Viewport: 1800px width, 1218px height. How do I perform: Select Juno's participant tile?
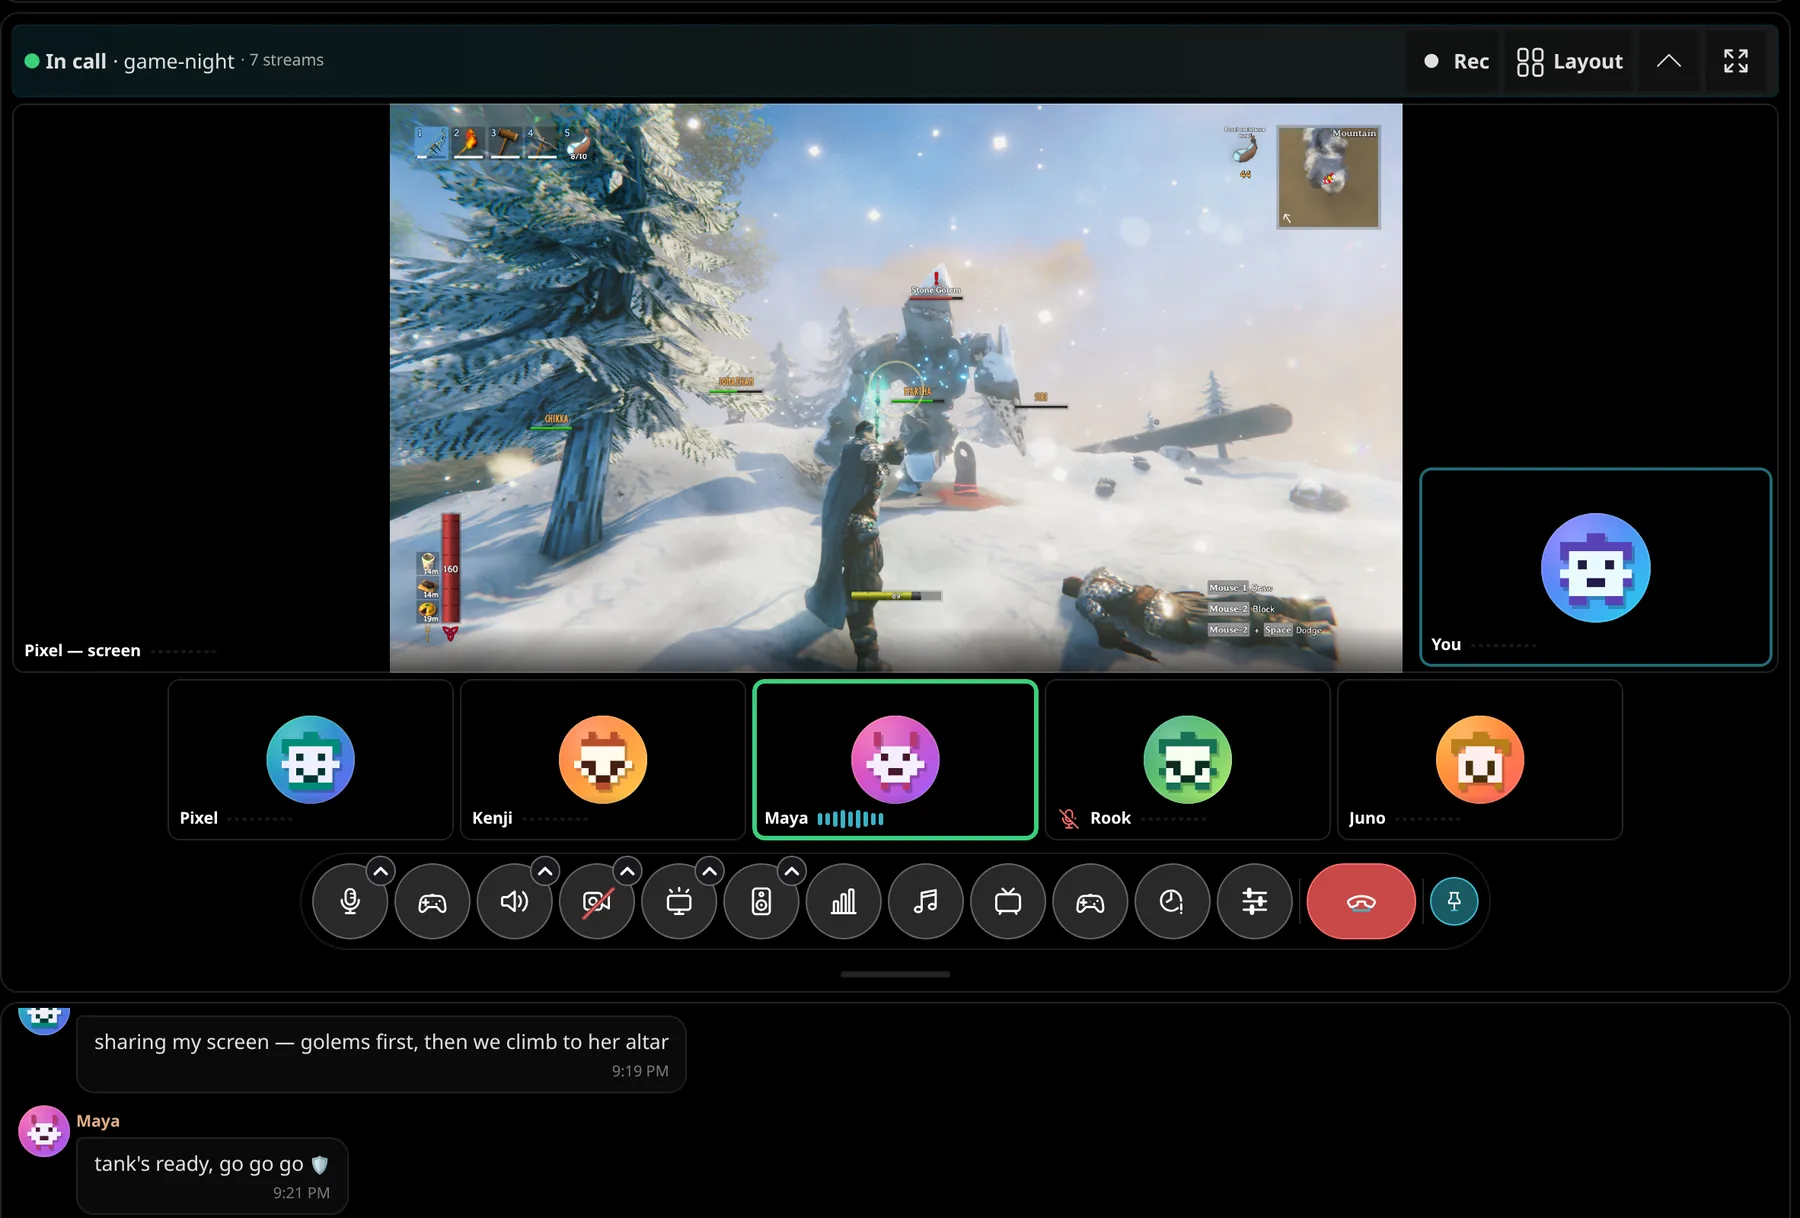click(1479, 760)
